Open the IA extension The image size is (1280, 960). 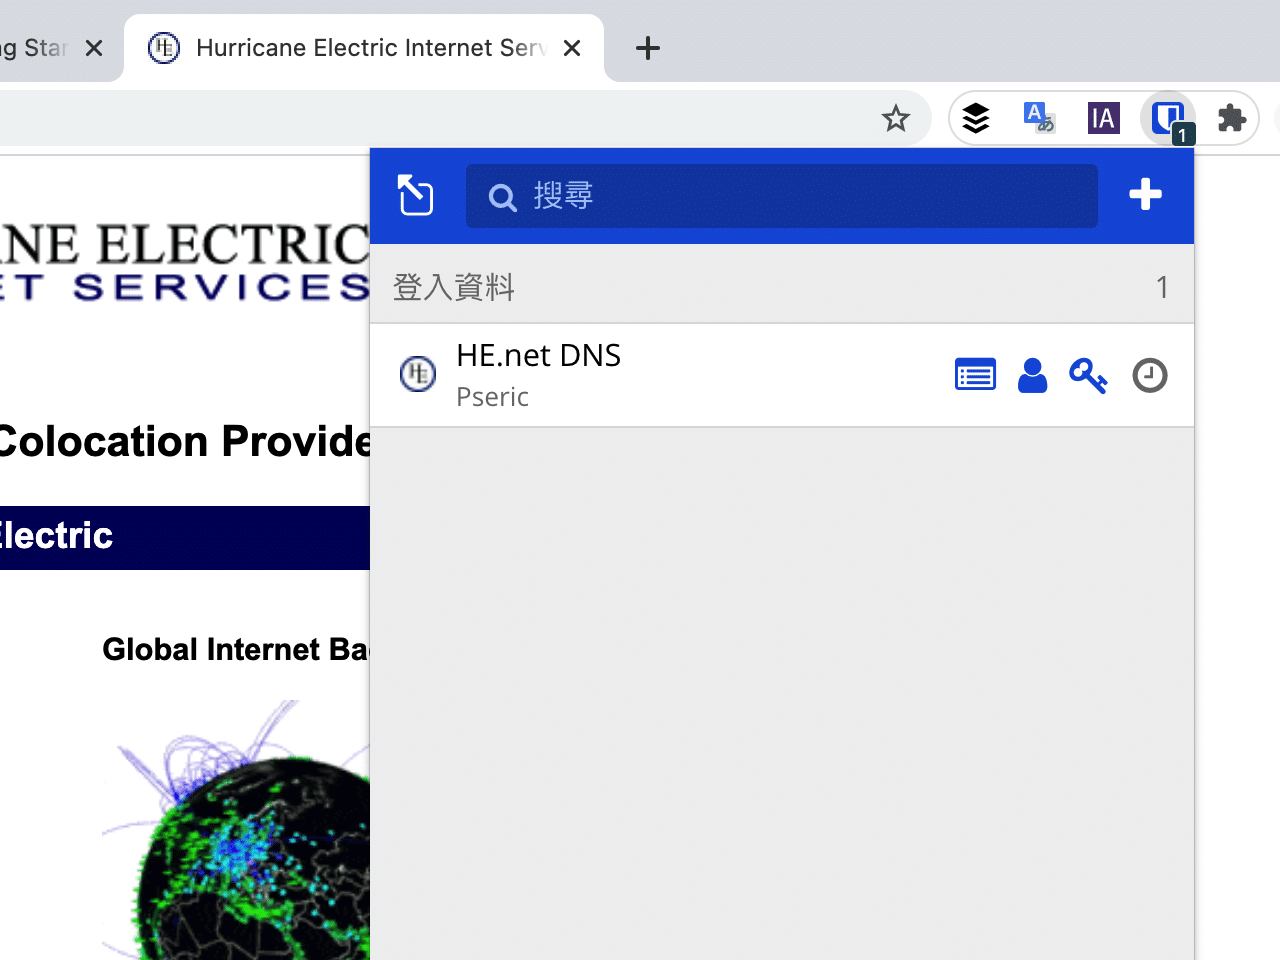point(1103,118)
